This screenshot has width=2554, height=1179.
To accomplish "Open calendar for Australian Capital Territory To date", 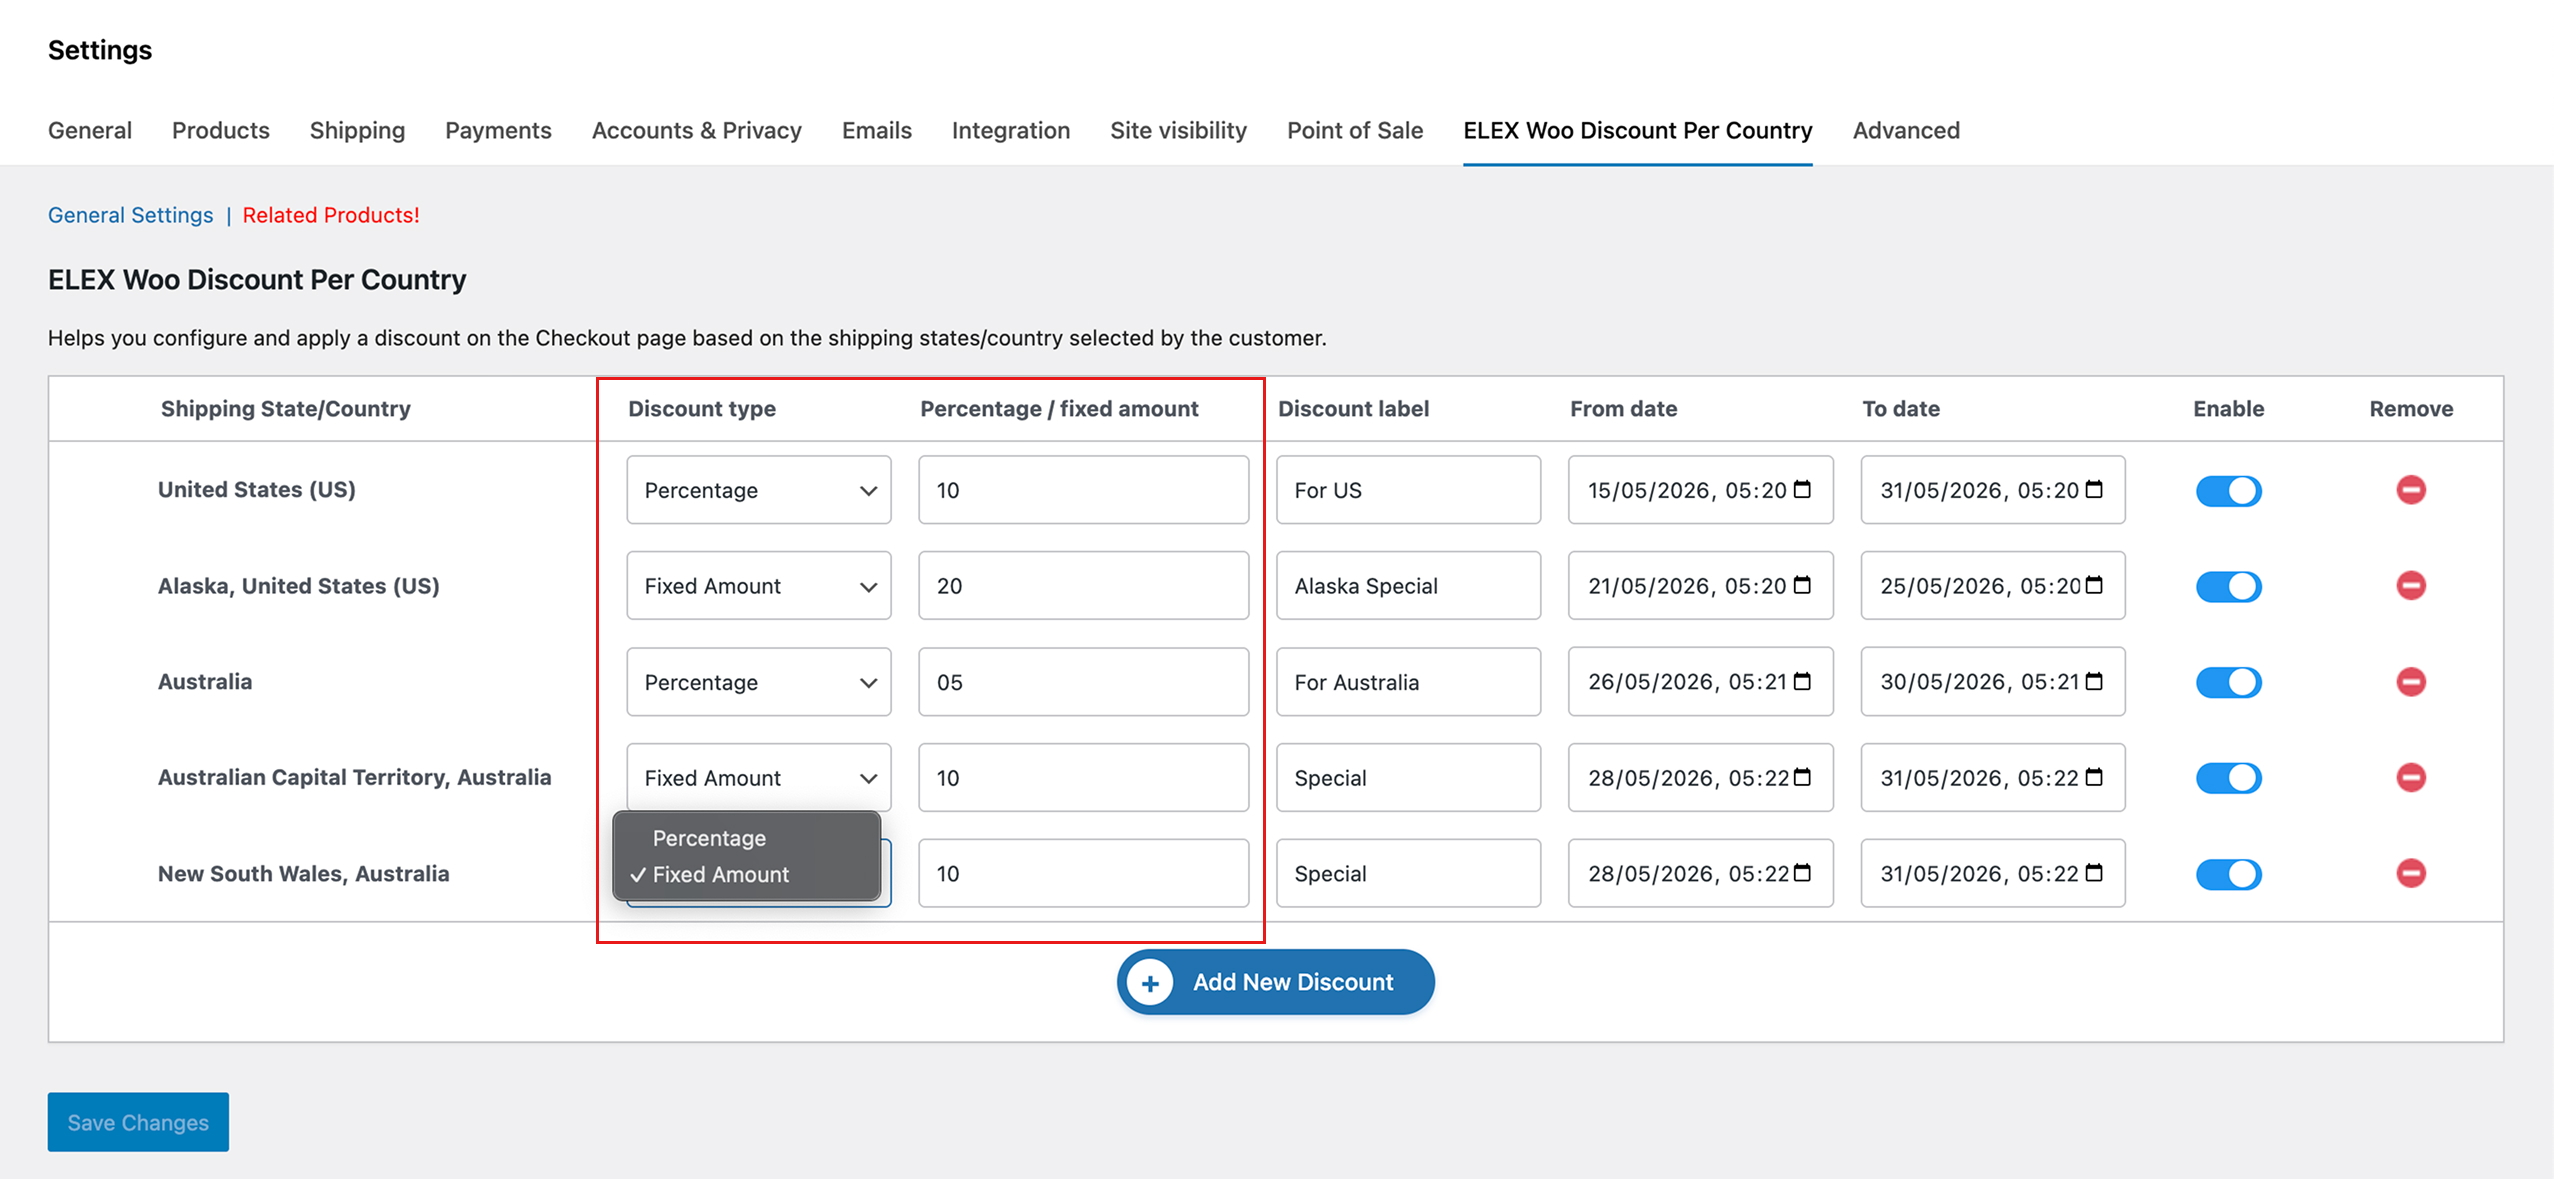I will 2094,777.
